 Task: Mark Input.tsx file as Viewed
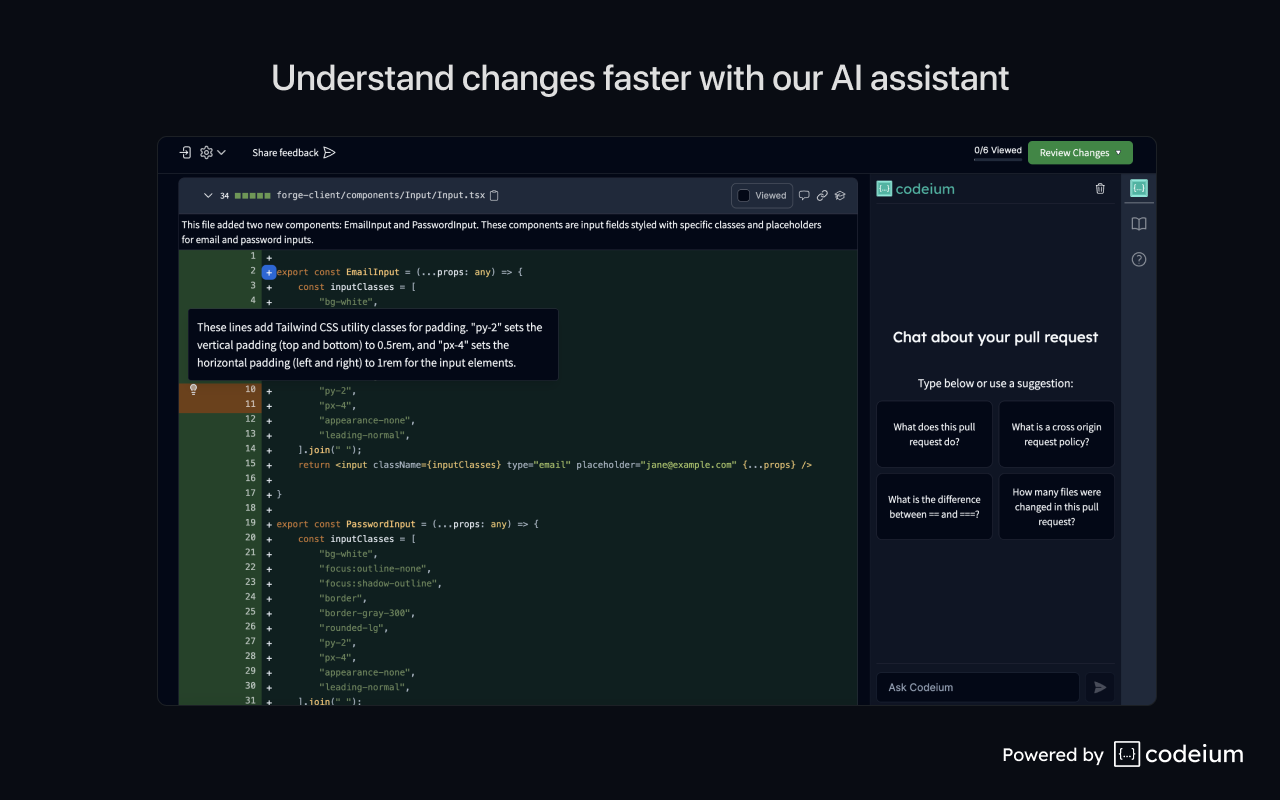coord(762,195)
